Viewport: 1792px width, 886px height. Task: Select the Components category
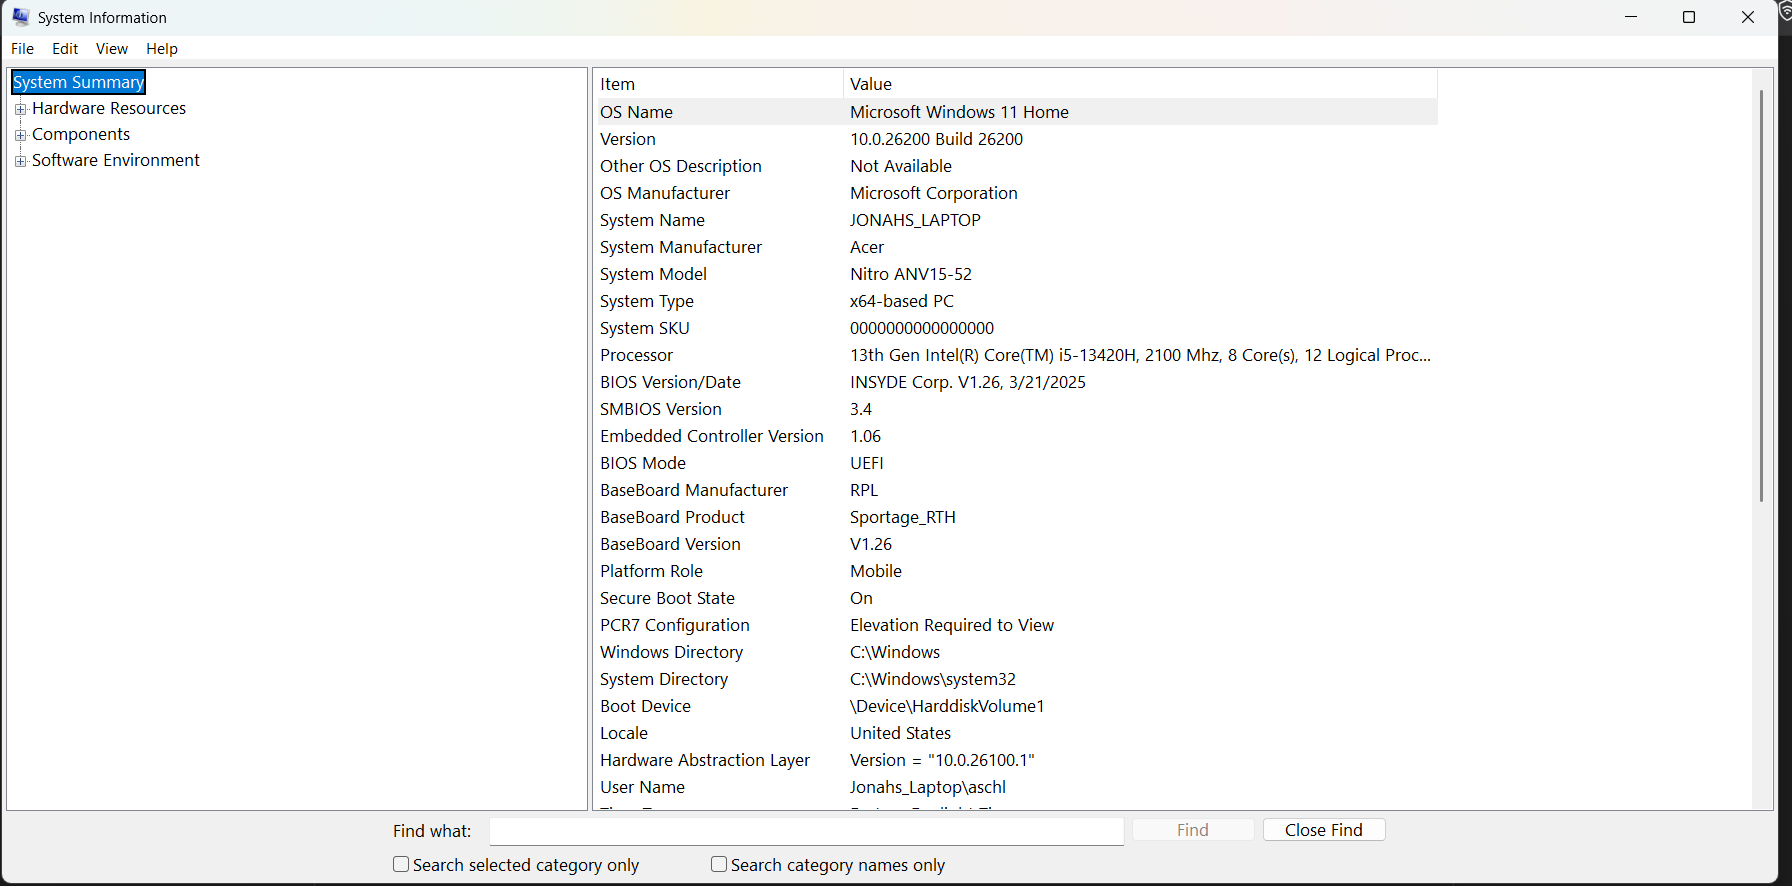coord(81,134)
